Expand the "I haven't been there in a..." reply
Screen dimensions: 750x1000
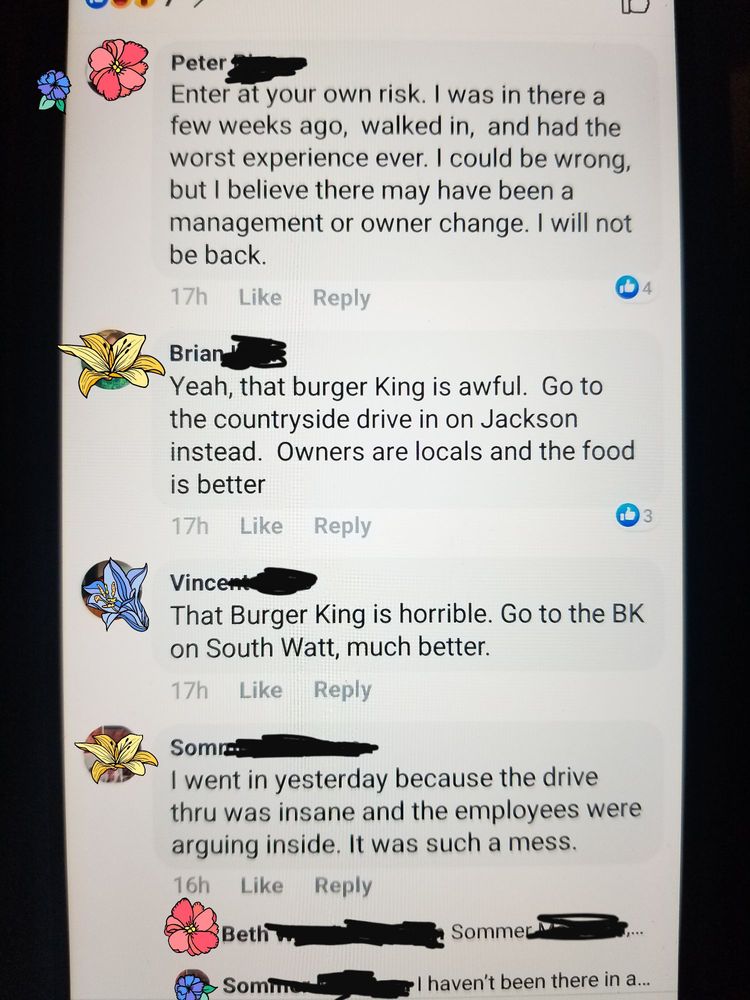coord(436,983)
